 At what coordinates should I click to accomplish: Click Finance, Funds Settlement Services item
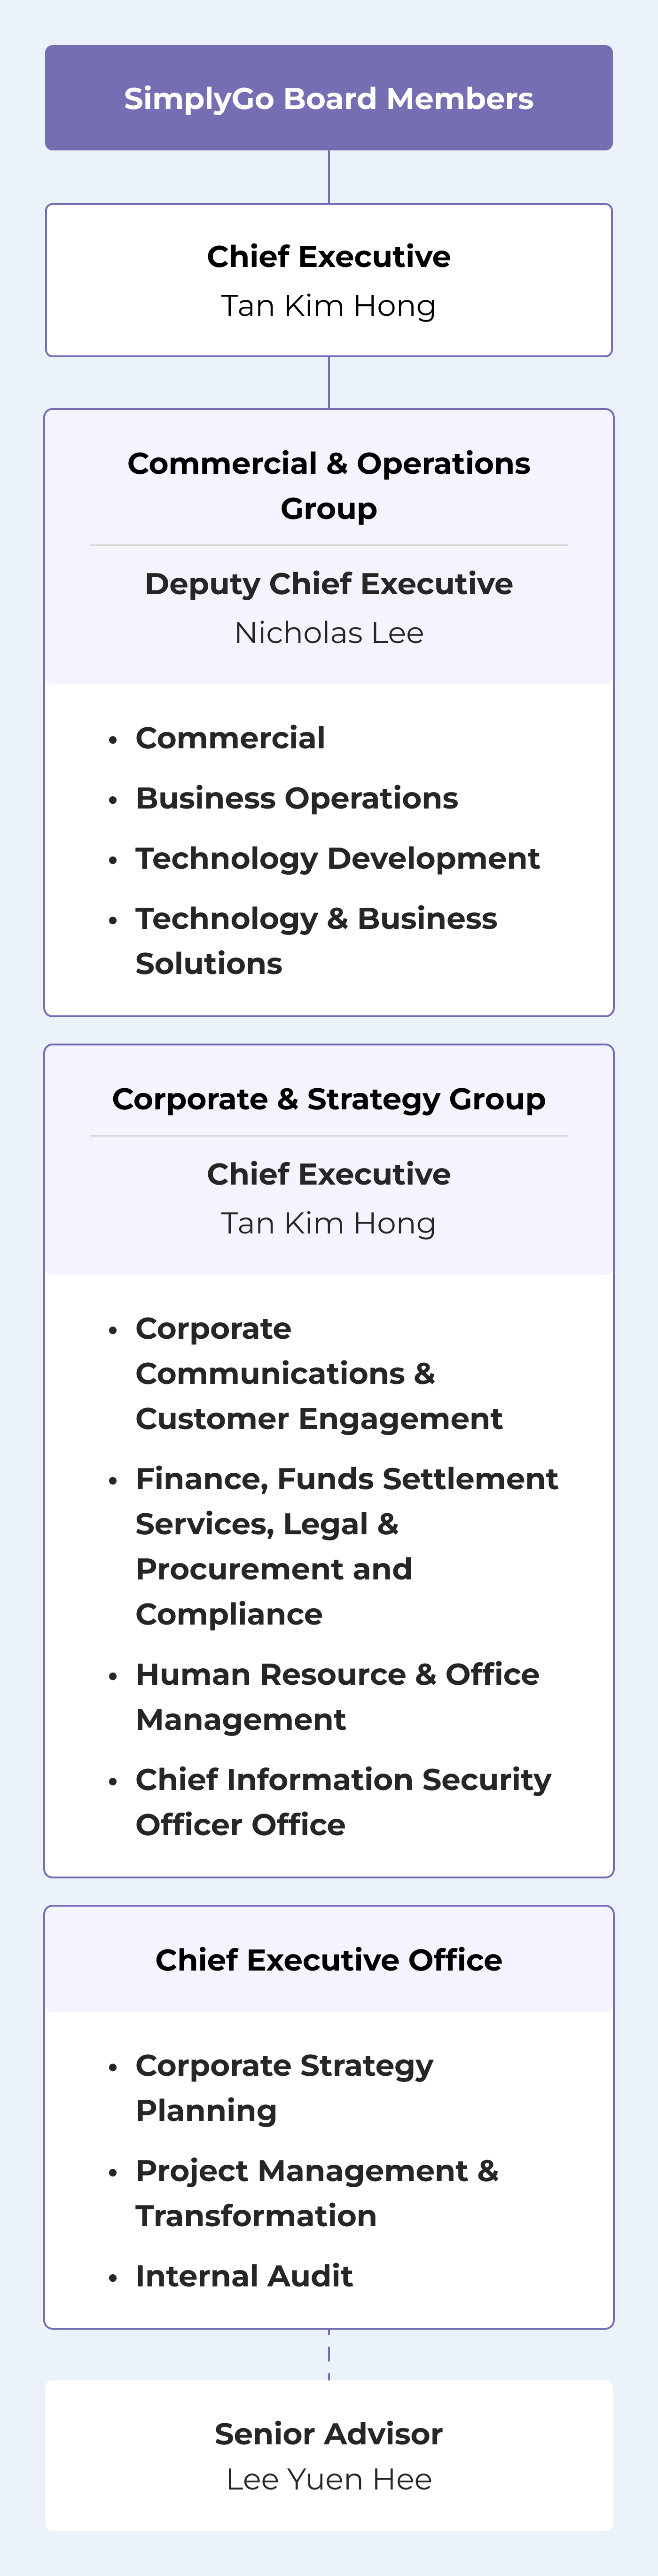(346, 1545)
